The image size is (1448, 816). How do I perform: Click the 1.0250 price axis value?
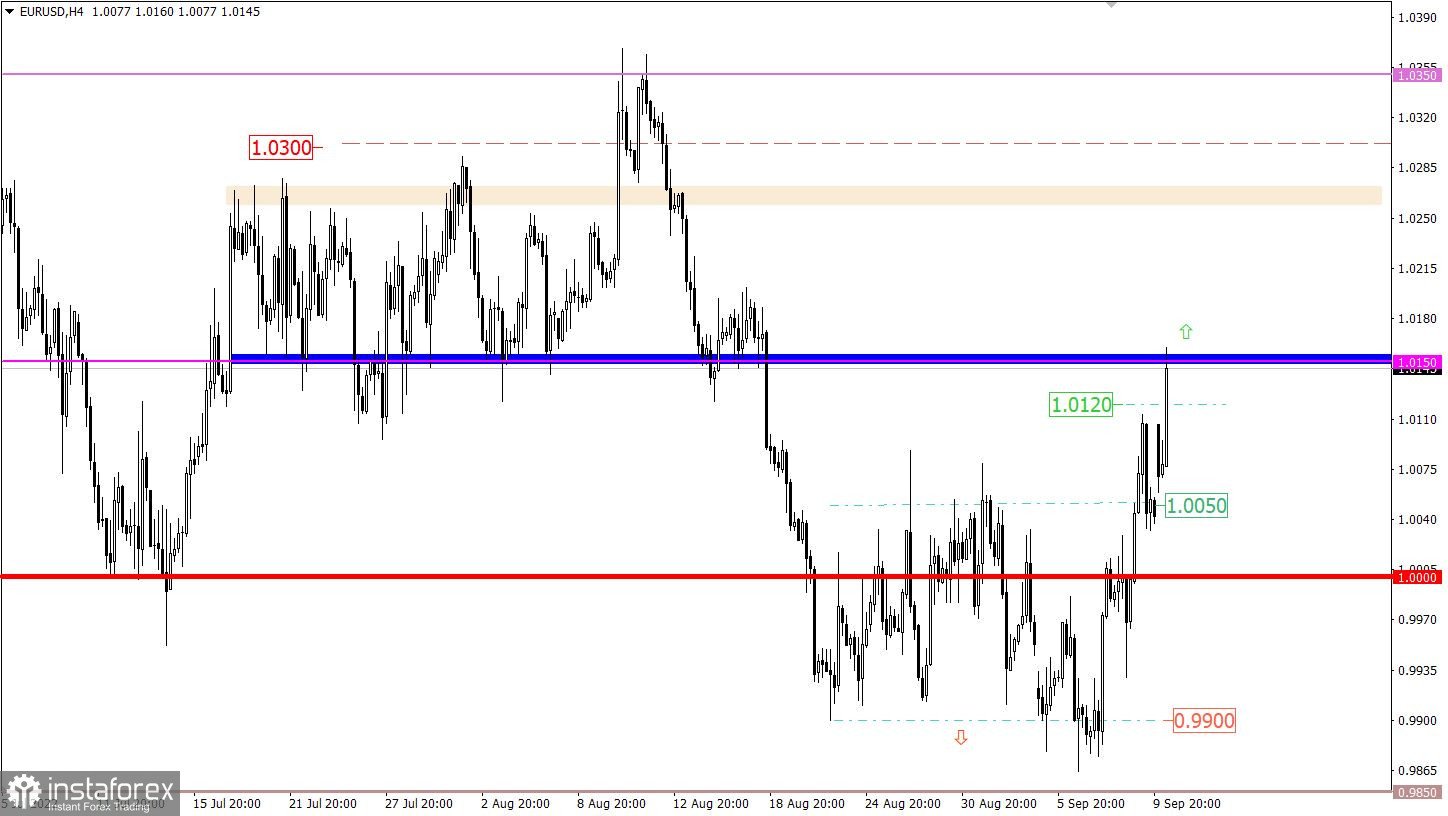pos(1418,219)
